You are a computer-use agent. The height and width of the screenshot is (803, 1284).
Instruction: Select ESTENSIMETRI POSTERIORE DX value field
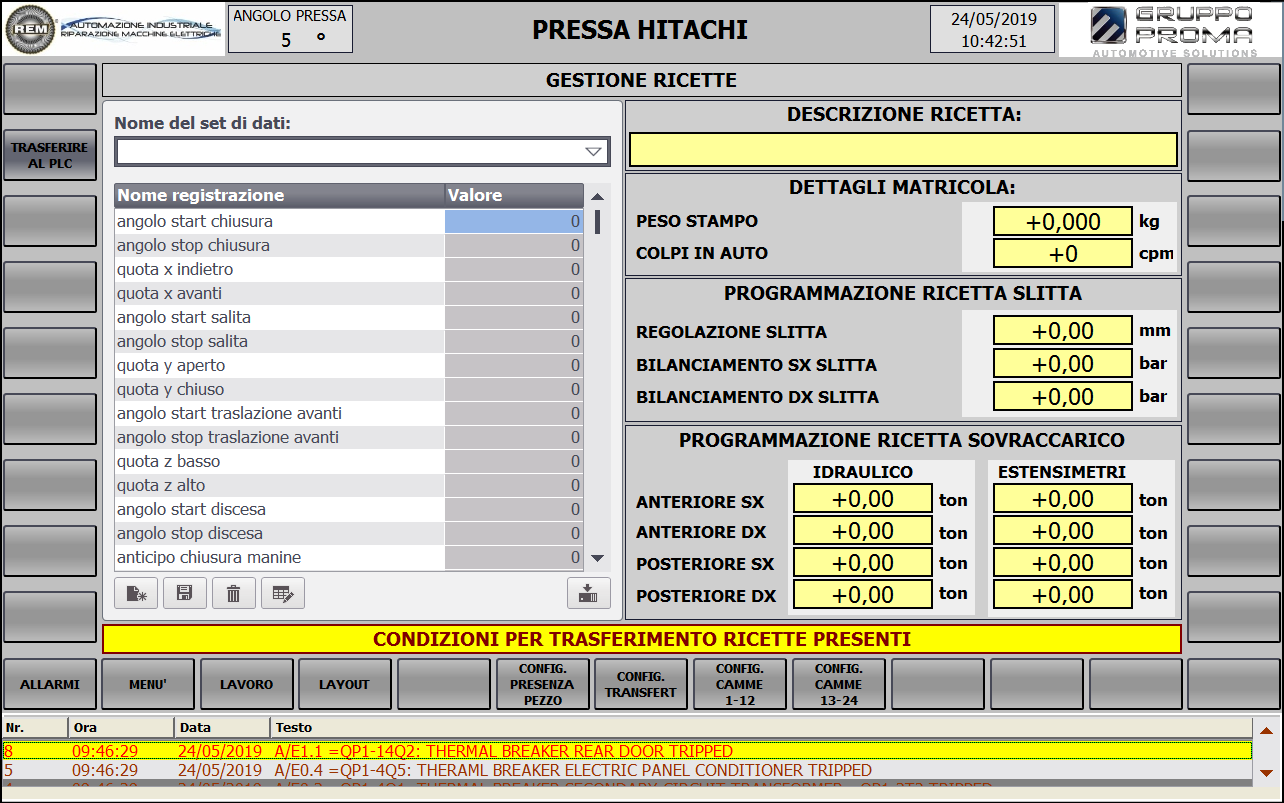click(1063, 595)
